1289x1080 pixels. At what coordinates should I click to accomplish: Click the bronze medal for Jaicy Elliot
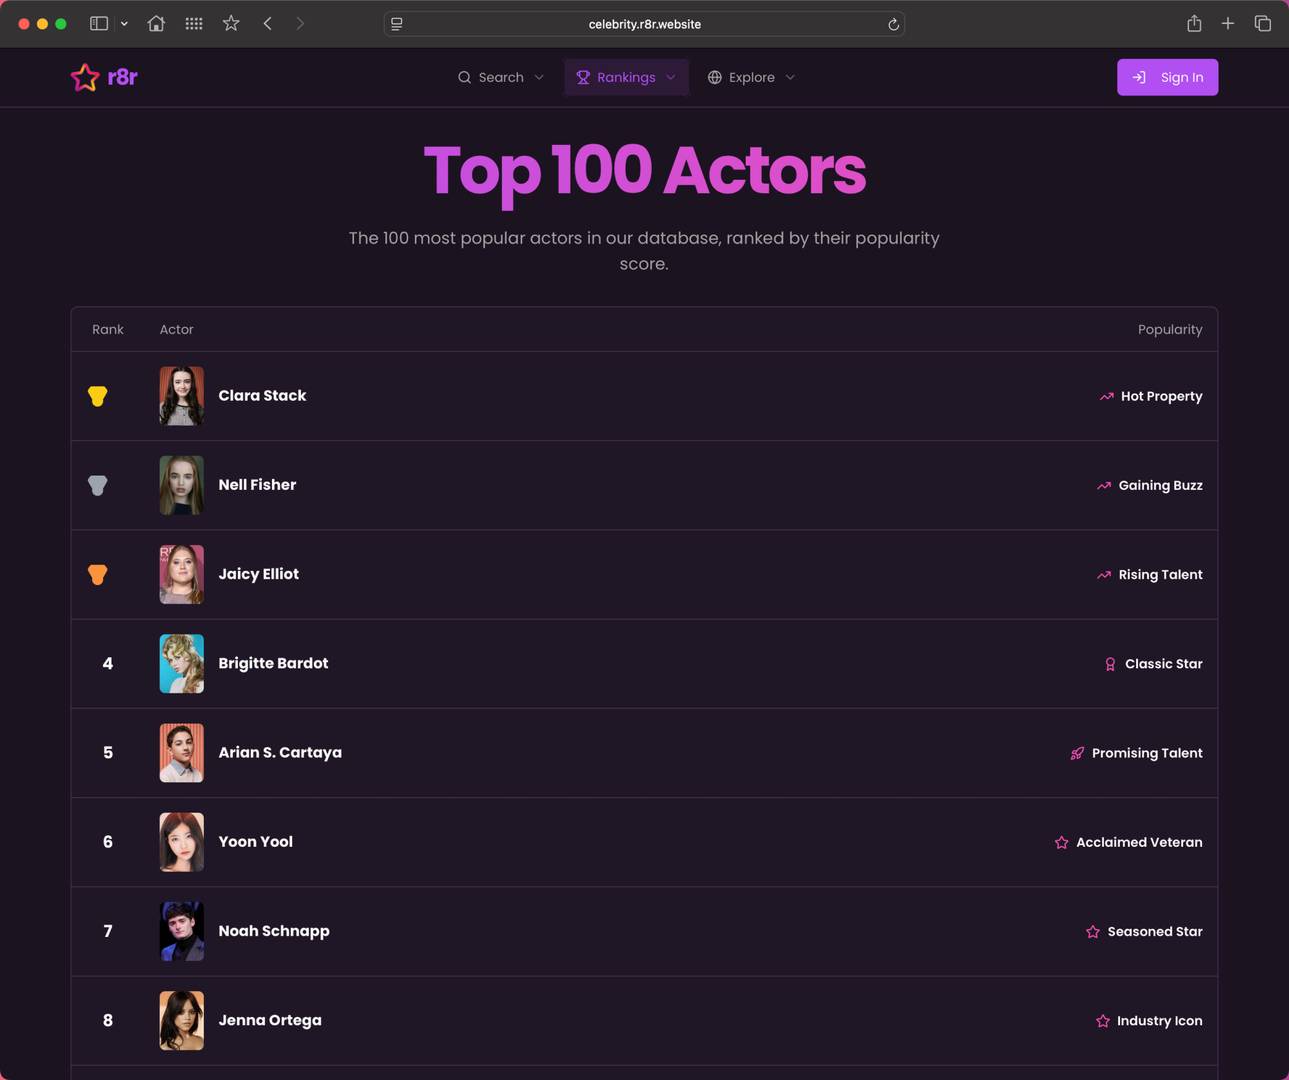97,574
